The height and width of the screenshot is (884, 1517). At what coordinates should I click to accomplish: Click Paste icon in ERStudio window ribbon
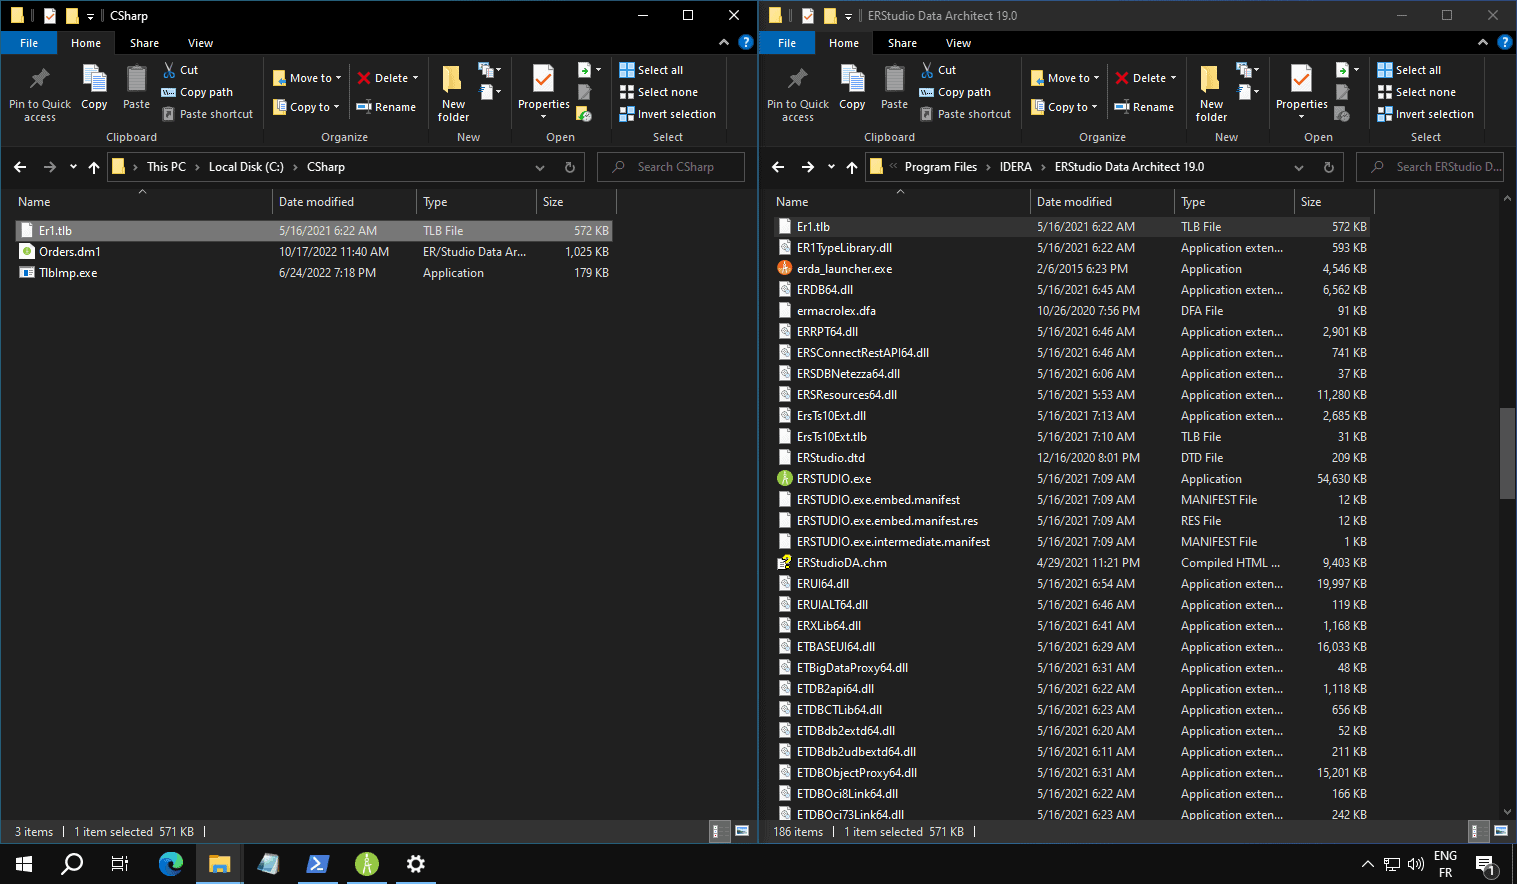click(894, 87)
